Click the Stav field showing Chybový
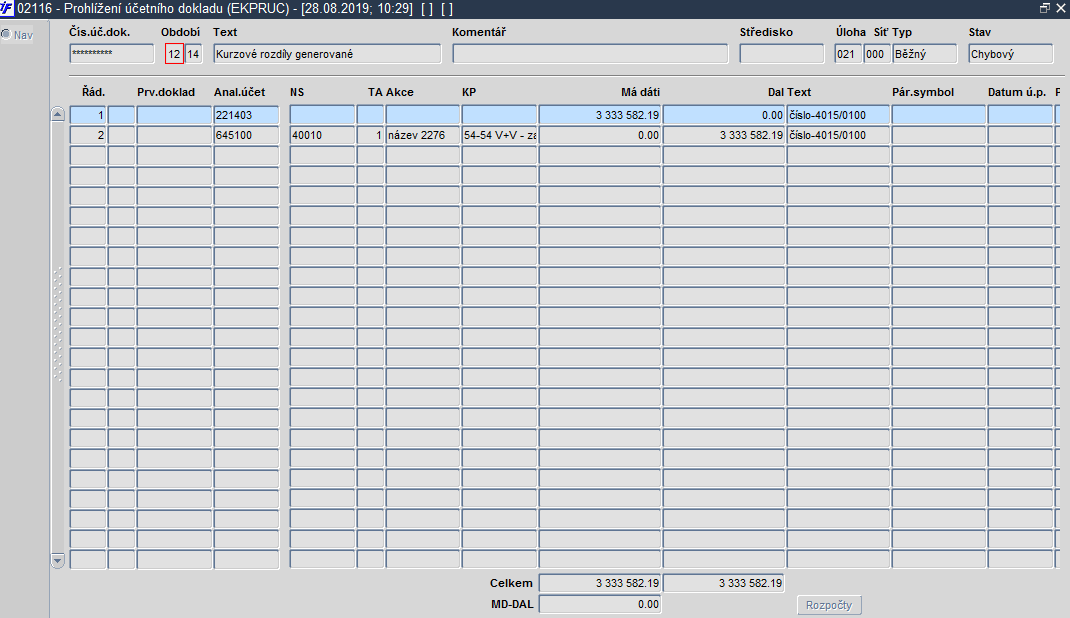Viewport: 1070px width, 618px height. click(1011, 54)
